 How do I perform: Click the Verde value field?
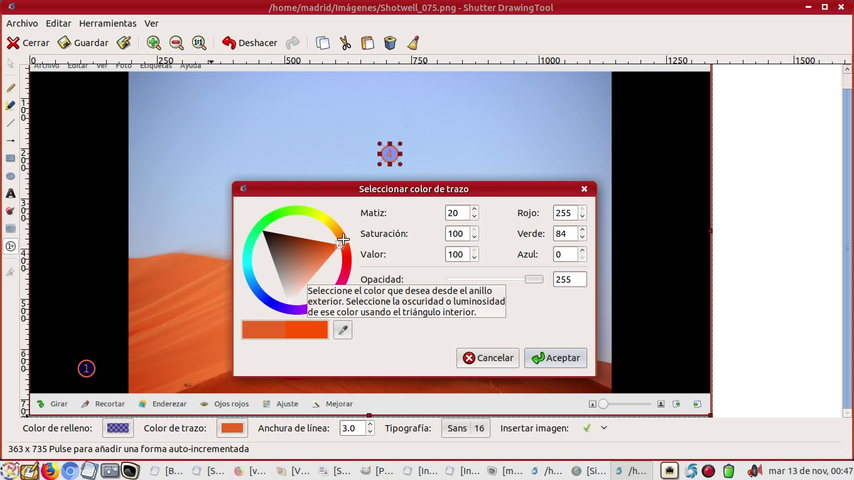[x=565, y=234]
